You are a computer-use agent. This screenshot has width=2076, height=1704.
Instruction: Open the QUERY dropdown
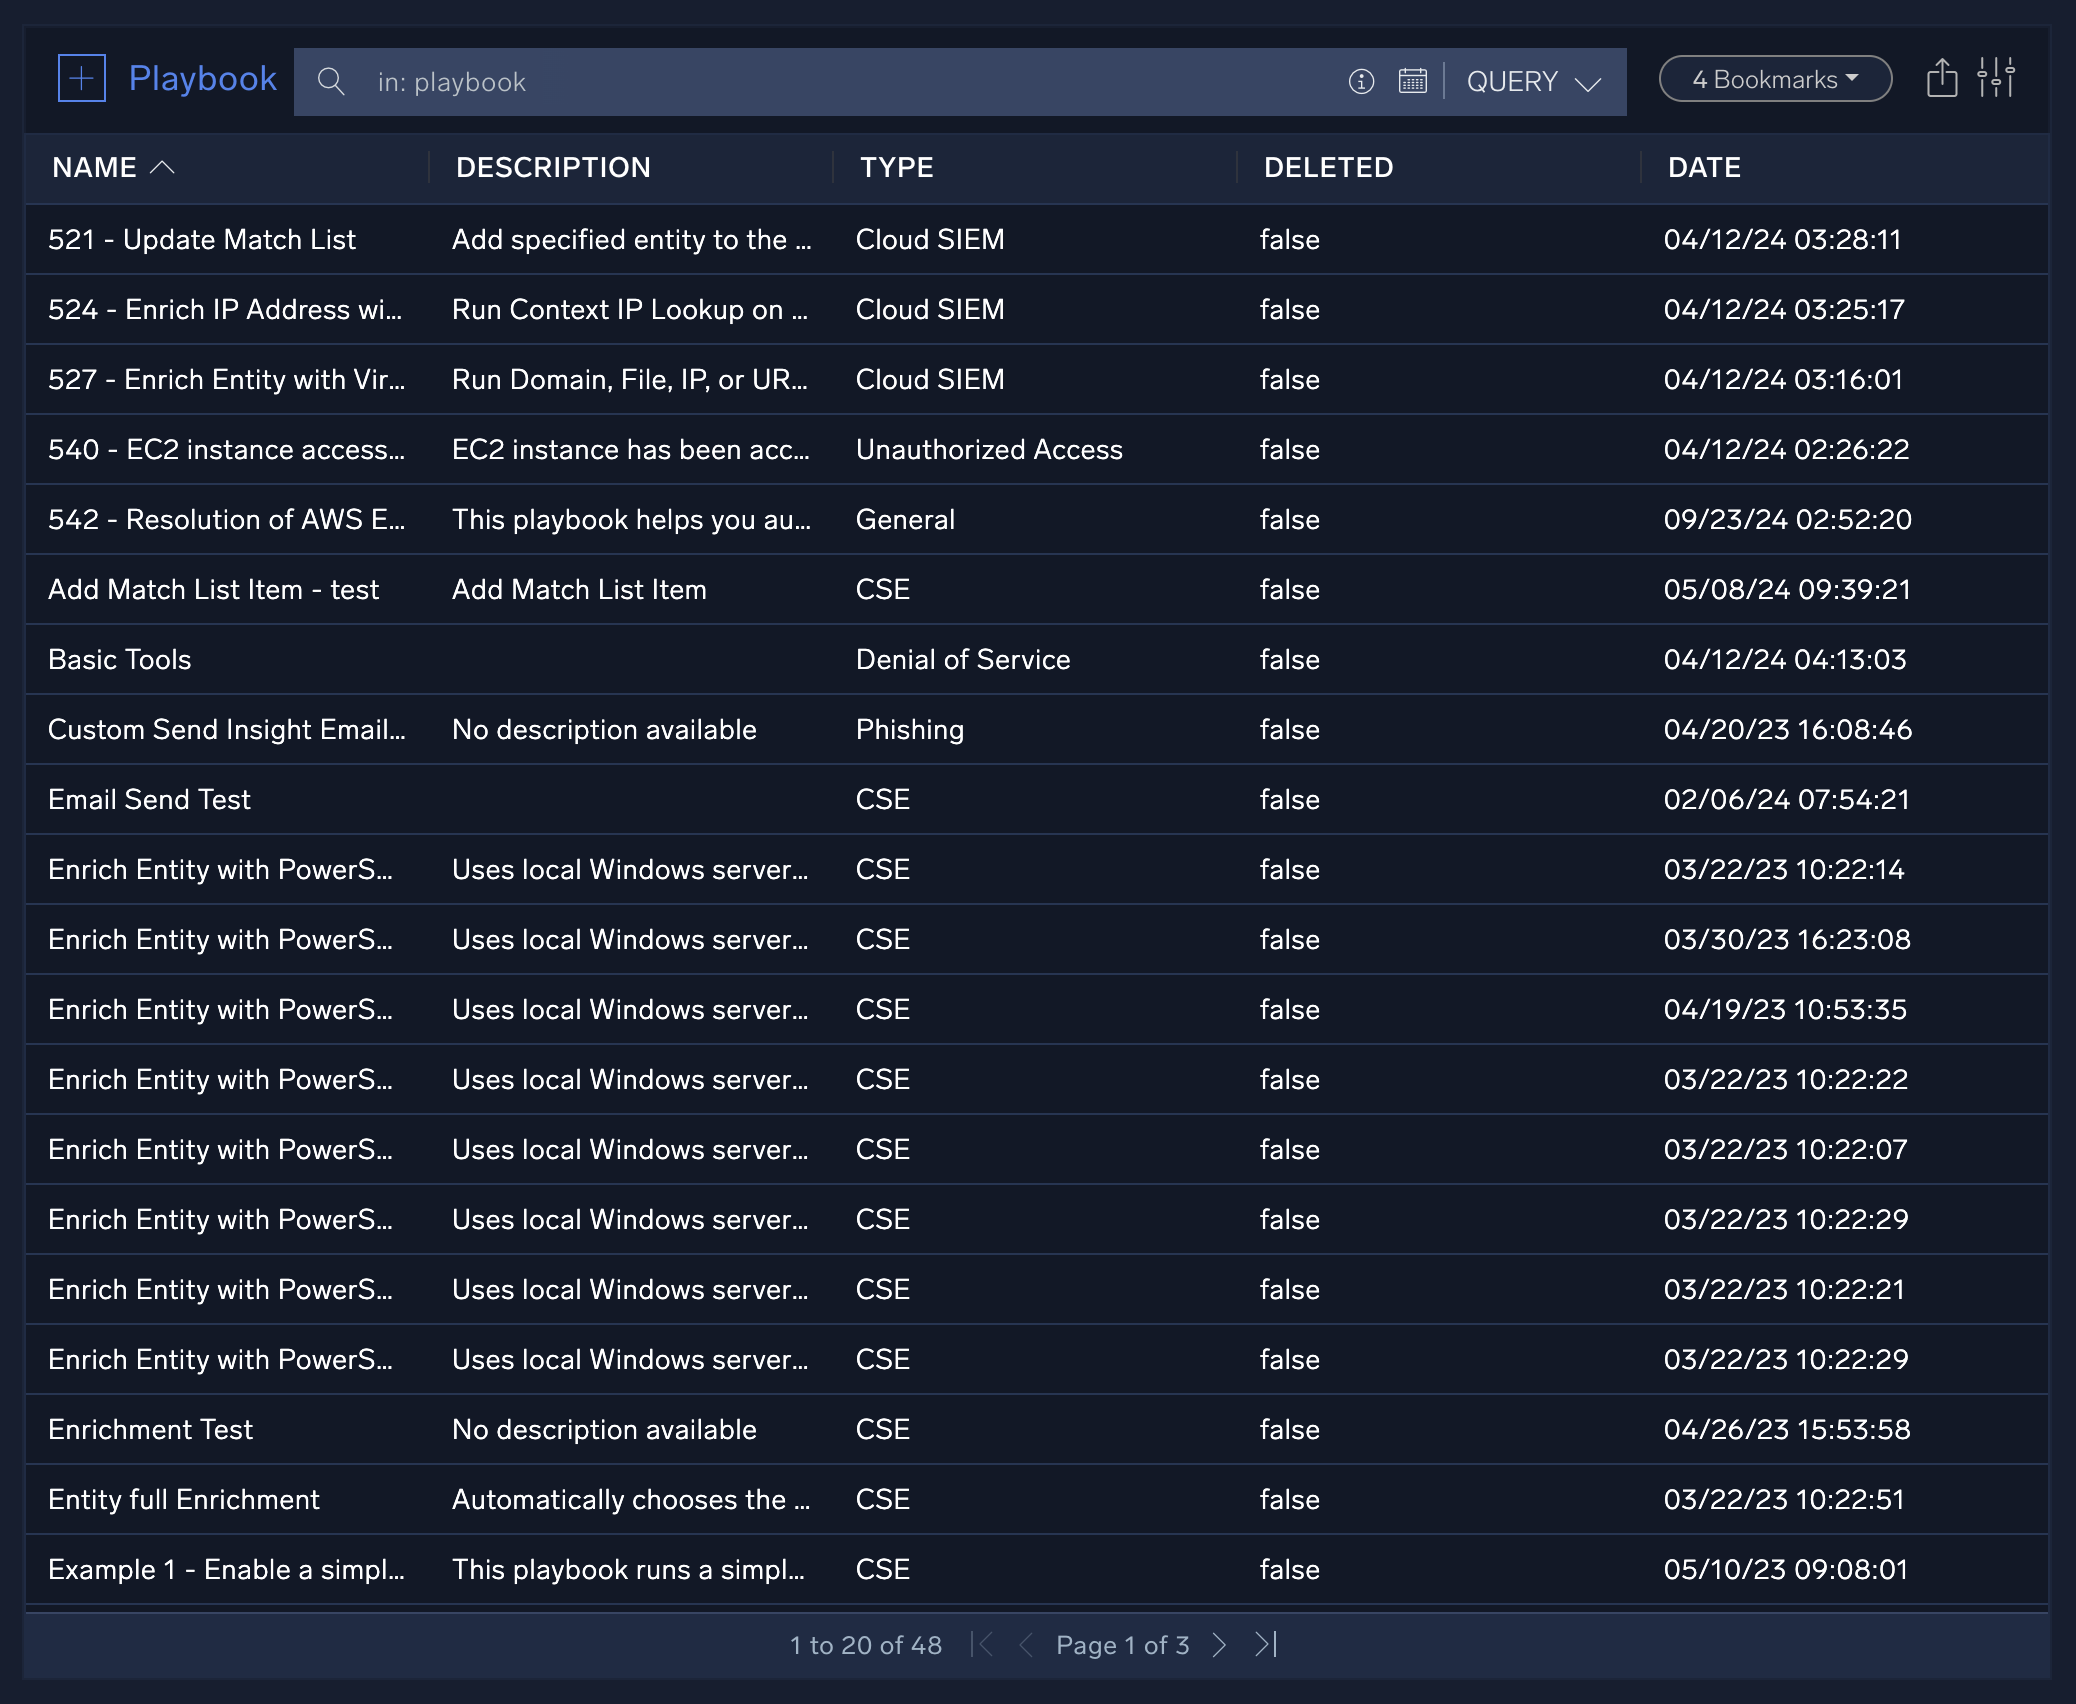[x=1536, y=82]
